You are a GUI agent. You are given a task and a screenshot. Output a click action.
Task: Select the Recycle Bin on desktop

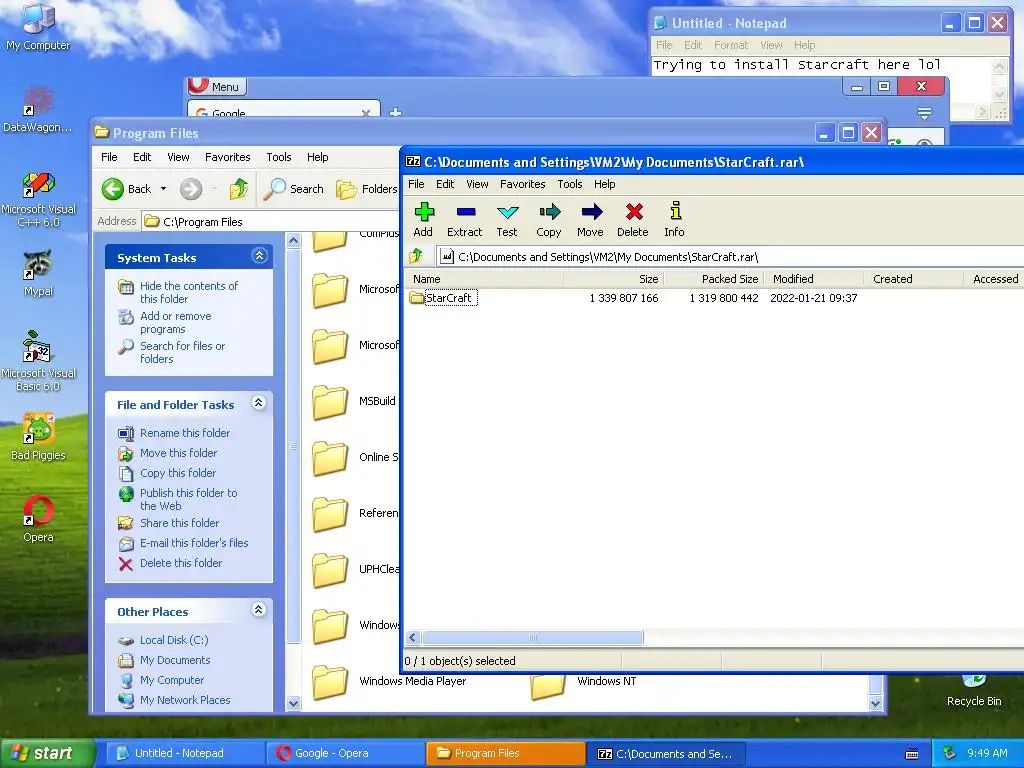point(974,692)
